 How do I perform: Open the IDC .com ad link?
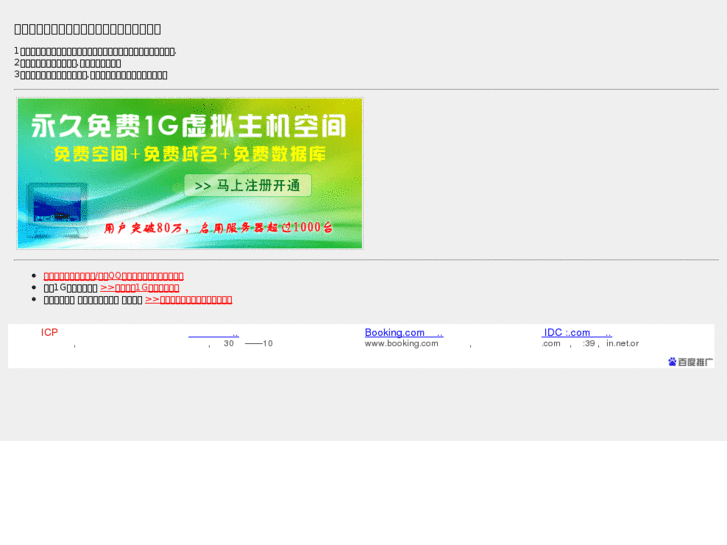pyautogui.click(x=577, y=333)
